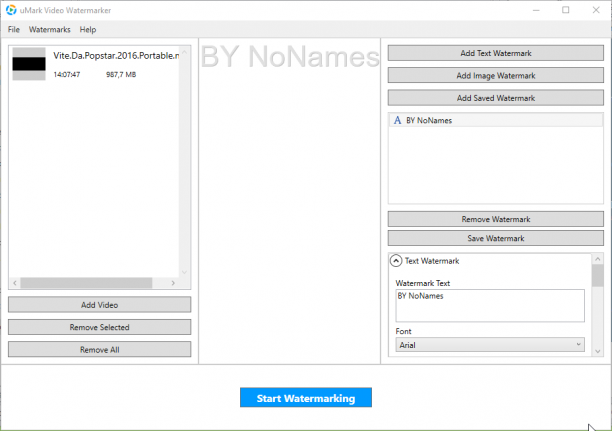Click properties panel scroll up arrow
This screenshot has width=612, height=431.
598,259
